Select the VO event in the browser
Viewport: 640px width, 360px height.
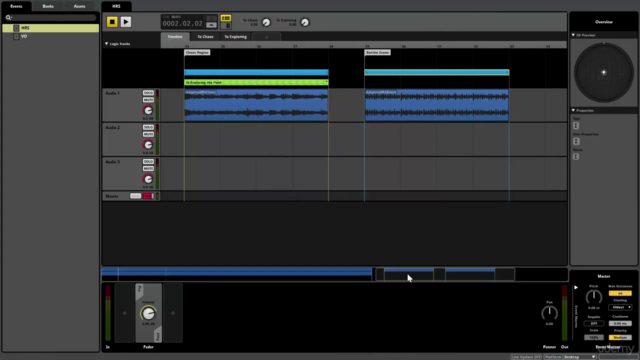51,36
